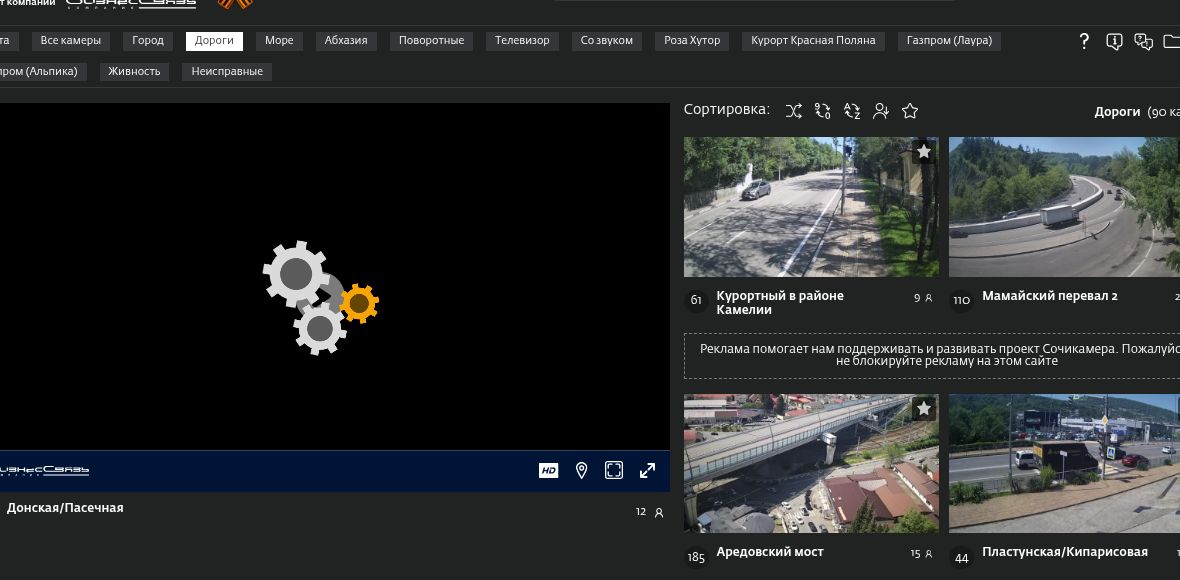This screenshot has height=580, width=1180.
Task: Favorite Аредовский мост camera star
Action: [x=924, y=409]
